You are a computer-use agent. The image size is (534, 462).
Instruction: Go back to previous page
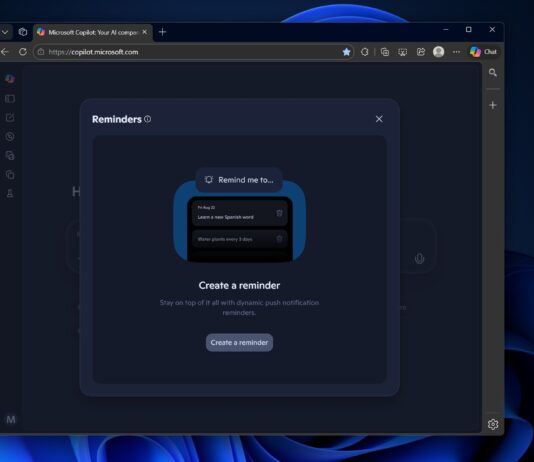pyautogui.click(x=5, y=52)
